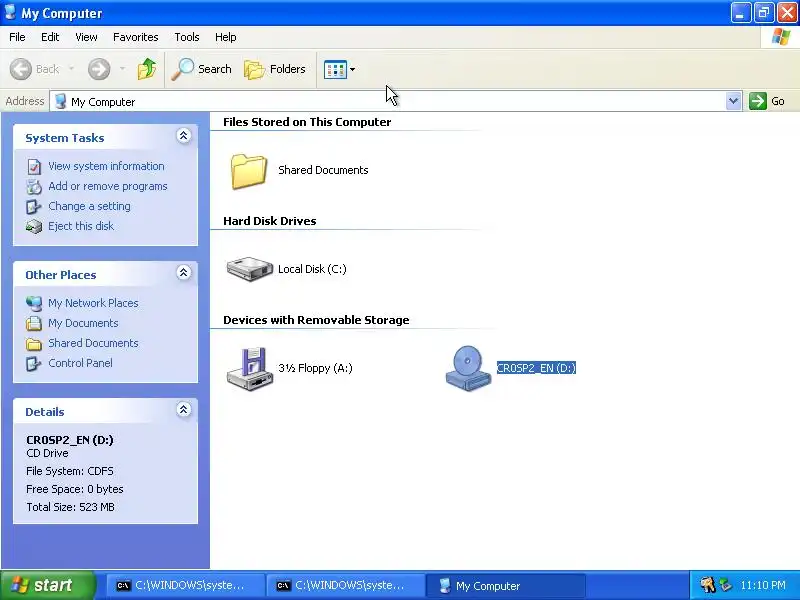Click the My Network Places icon

pyautogui.click(x=34, y=304)
